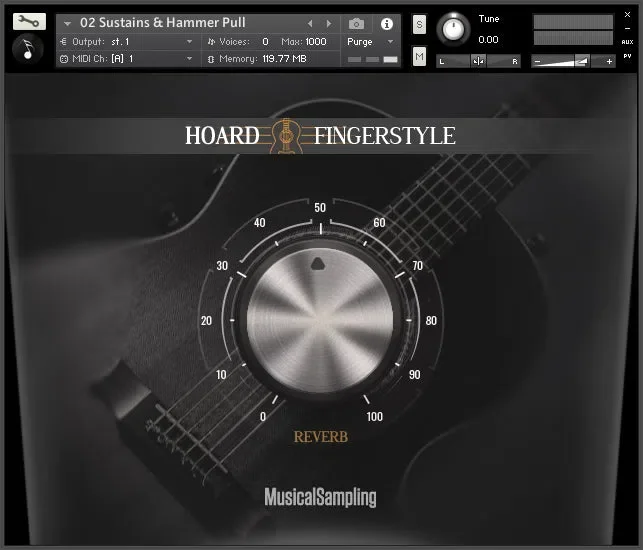
Task: Expand the instrument name dropdown arrow
Action: [x=67, y=24]
